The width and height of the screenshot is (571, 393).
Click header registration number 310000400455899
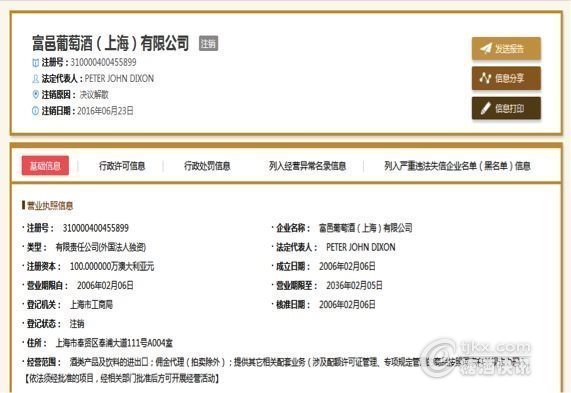103,62
